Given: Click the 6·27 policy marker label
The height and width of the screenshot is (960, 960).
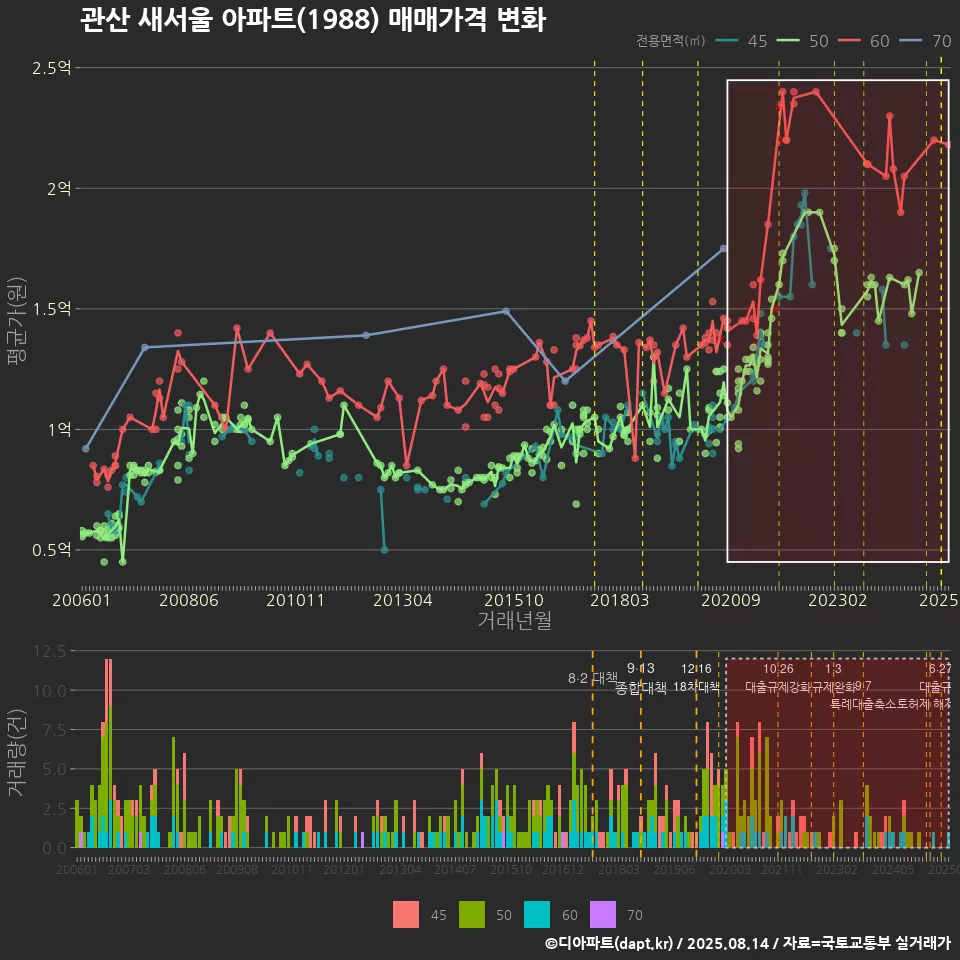Looking at the screenshot, I should point(939,669).
